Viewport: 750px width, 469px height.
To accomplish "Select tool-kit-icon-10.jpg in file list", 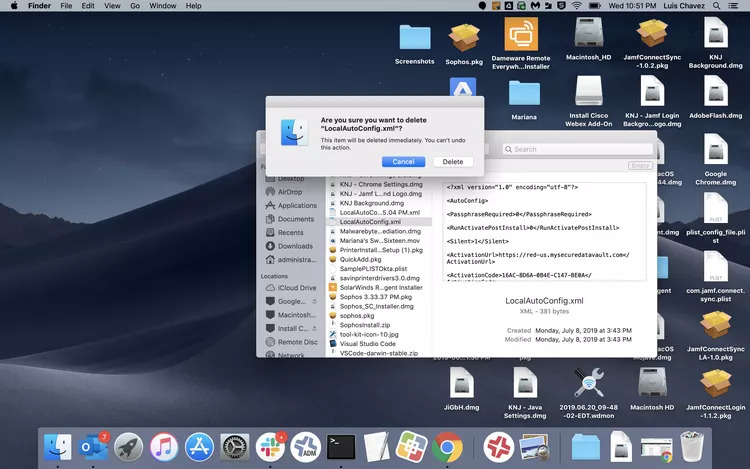I will (x=369, y=334).
